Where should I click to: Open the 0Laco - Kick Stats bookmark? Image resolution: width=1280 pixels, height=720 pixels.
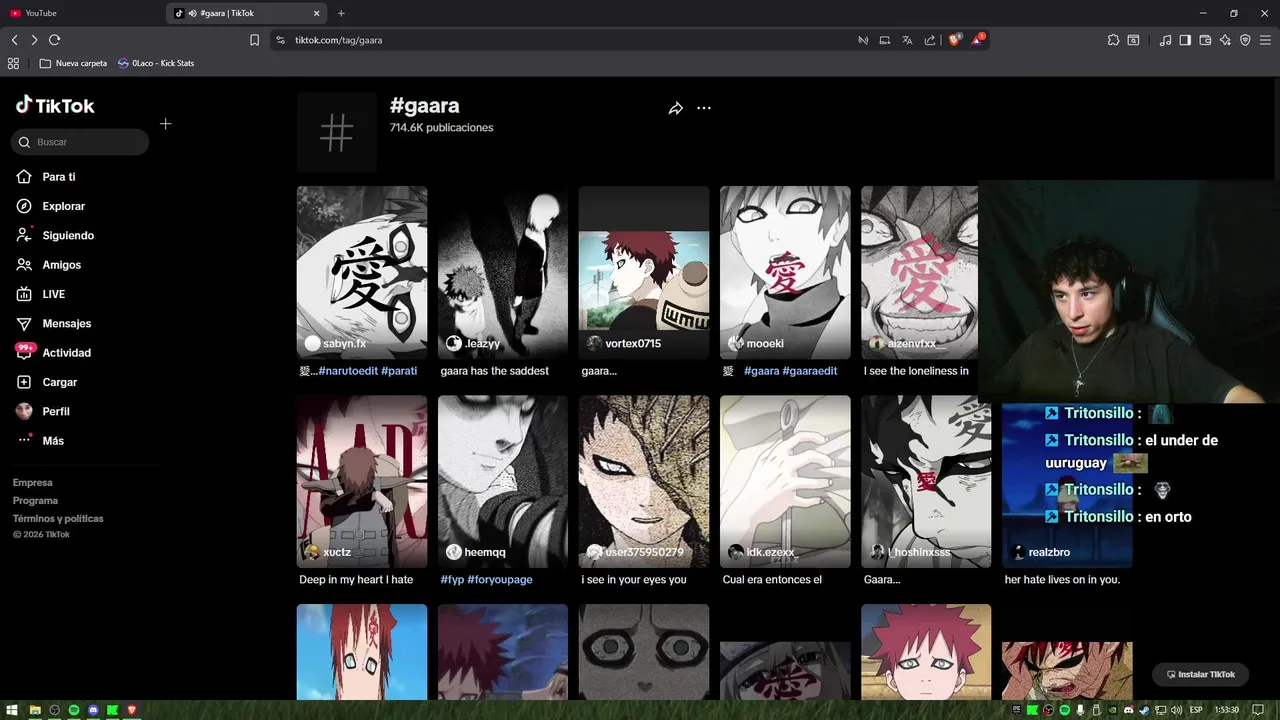(155, 63)
